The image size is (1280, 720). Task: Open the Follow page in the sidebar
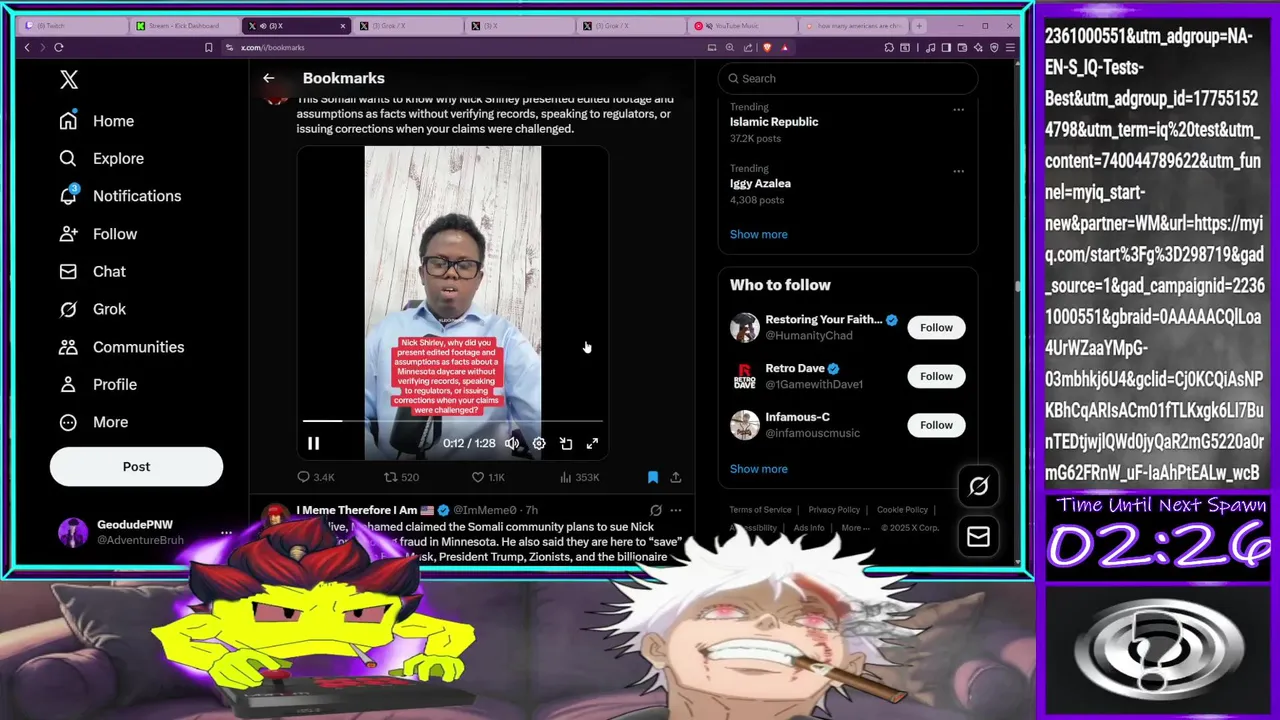[x=98, y=234]
